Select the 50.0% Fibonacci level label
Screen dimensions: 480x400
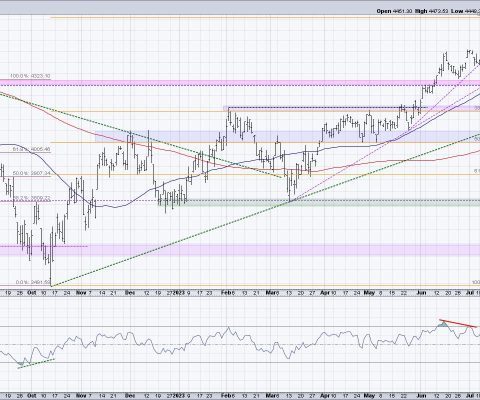click(31, 173)
